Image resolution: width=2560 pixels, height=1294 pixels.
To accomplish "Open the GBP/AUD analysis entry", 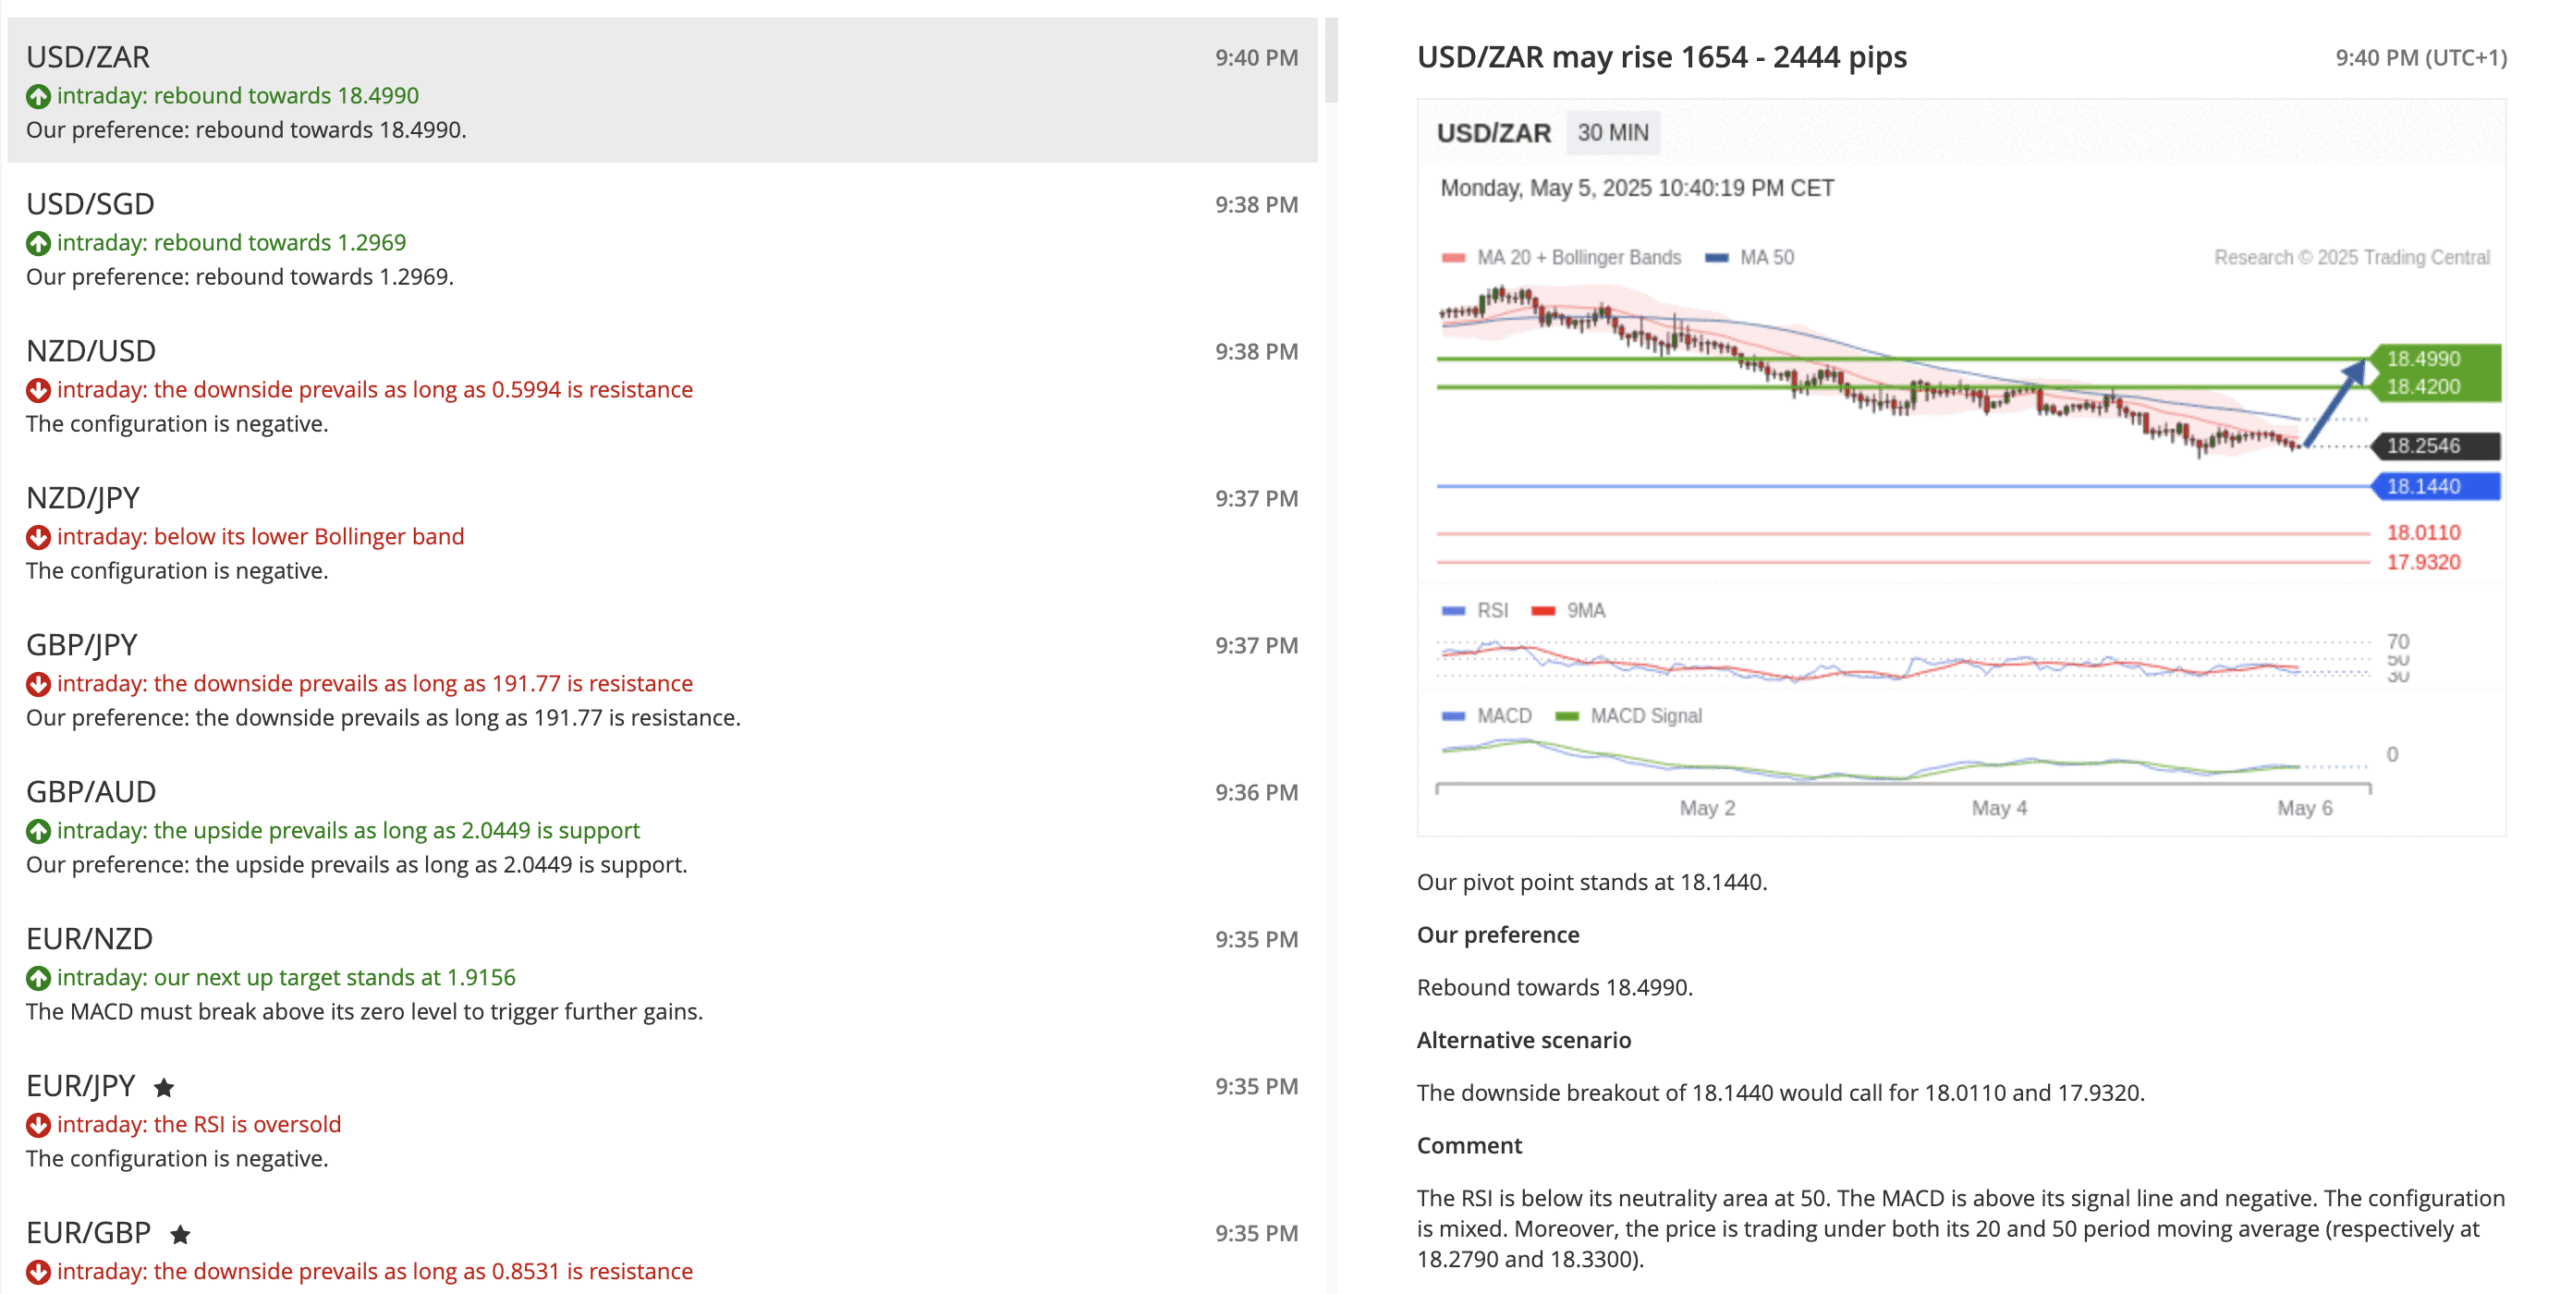I will 662,826.
